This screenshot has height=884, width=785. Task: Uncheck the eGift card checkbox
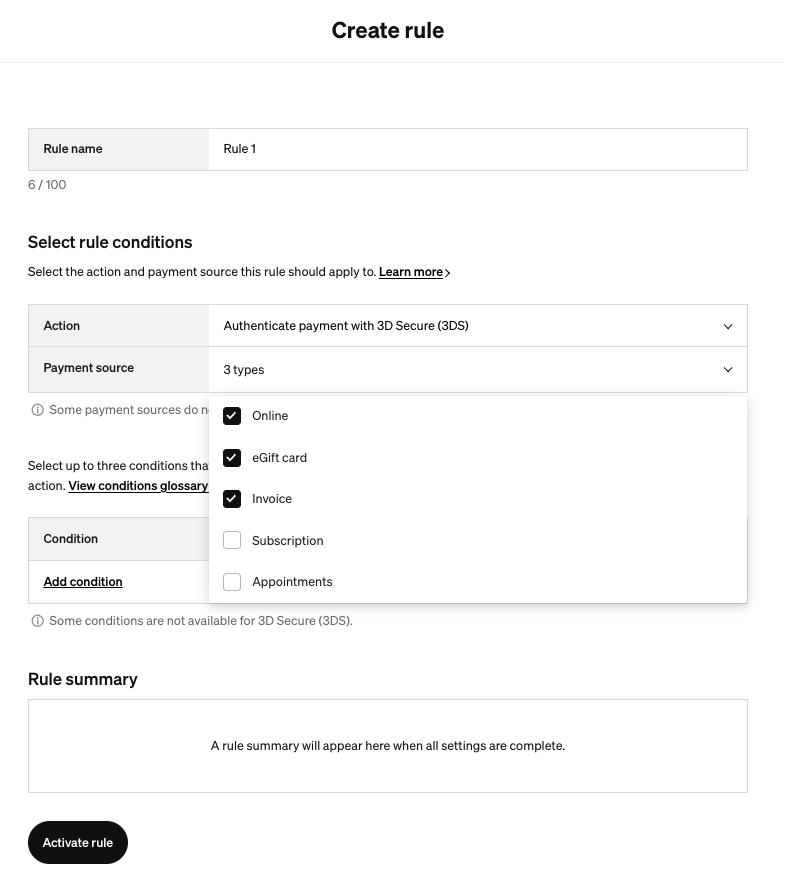click(232, 458)
